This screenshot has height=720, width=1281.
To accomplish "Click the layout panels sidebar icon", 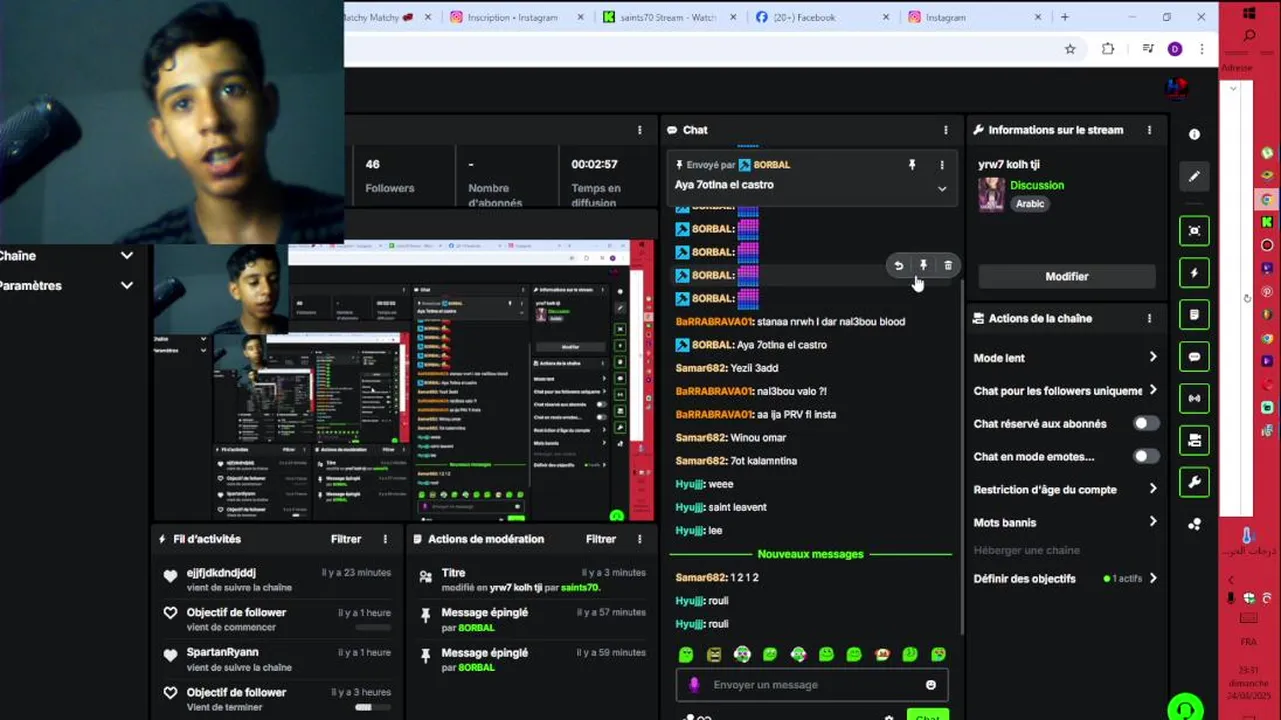I will pos(1194,440).
